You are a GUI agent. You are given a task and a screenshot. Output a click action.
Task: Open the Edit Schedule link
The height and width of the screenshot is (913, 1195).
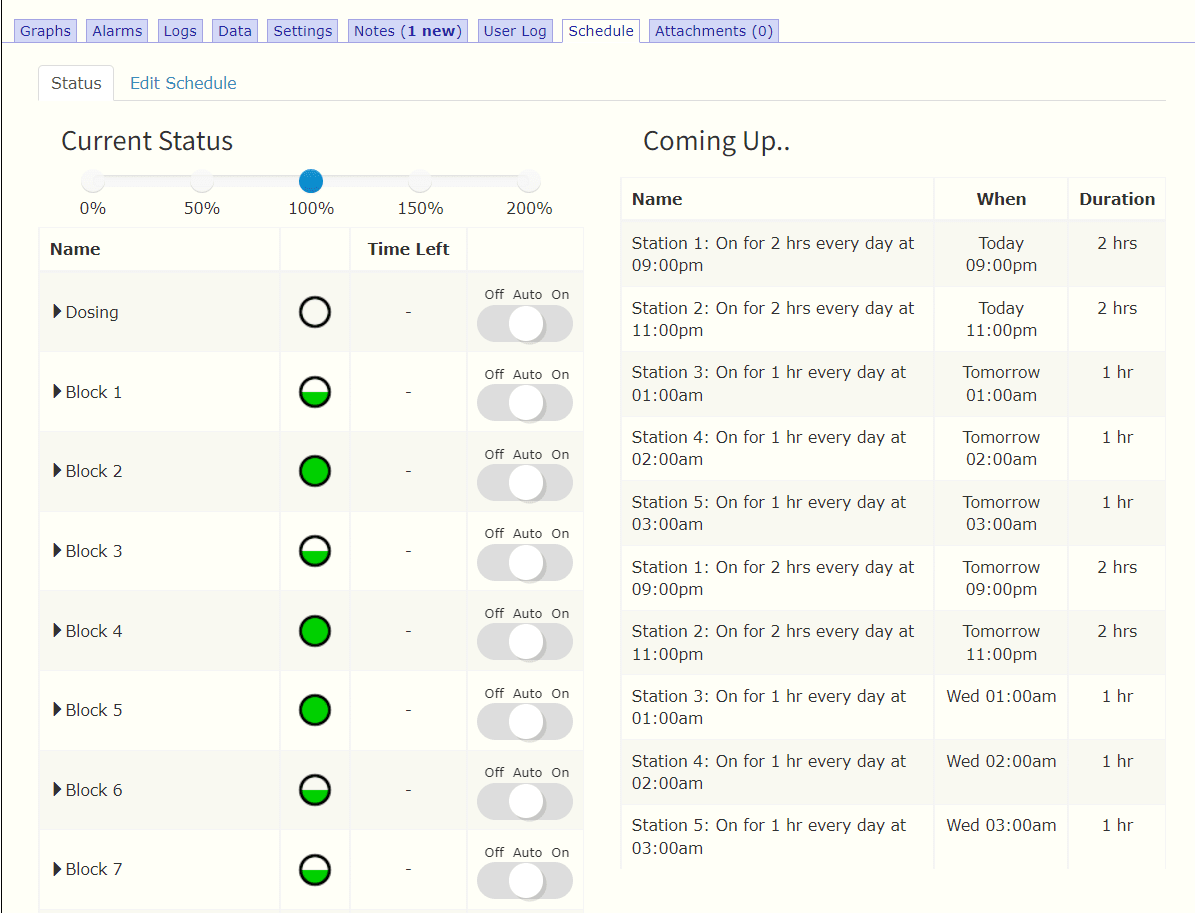[183, 83]
